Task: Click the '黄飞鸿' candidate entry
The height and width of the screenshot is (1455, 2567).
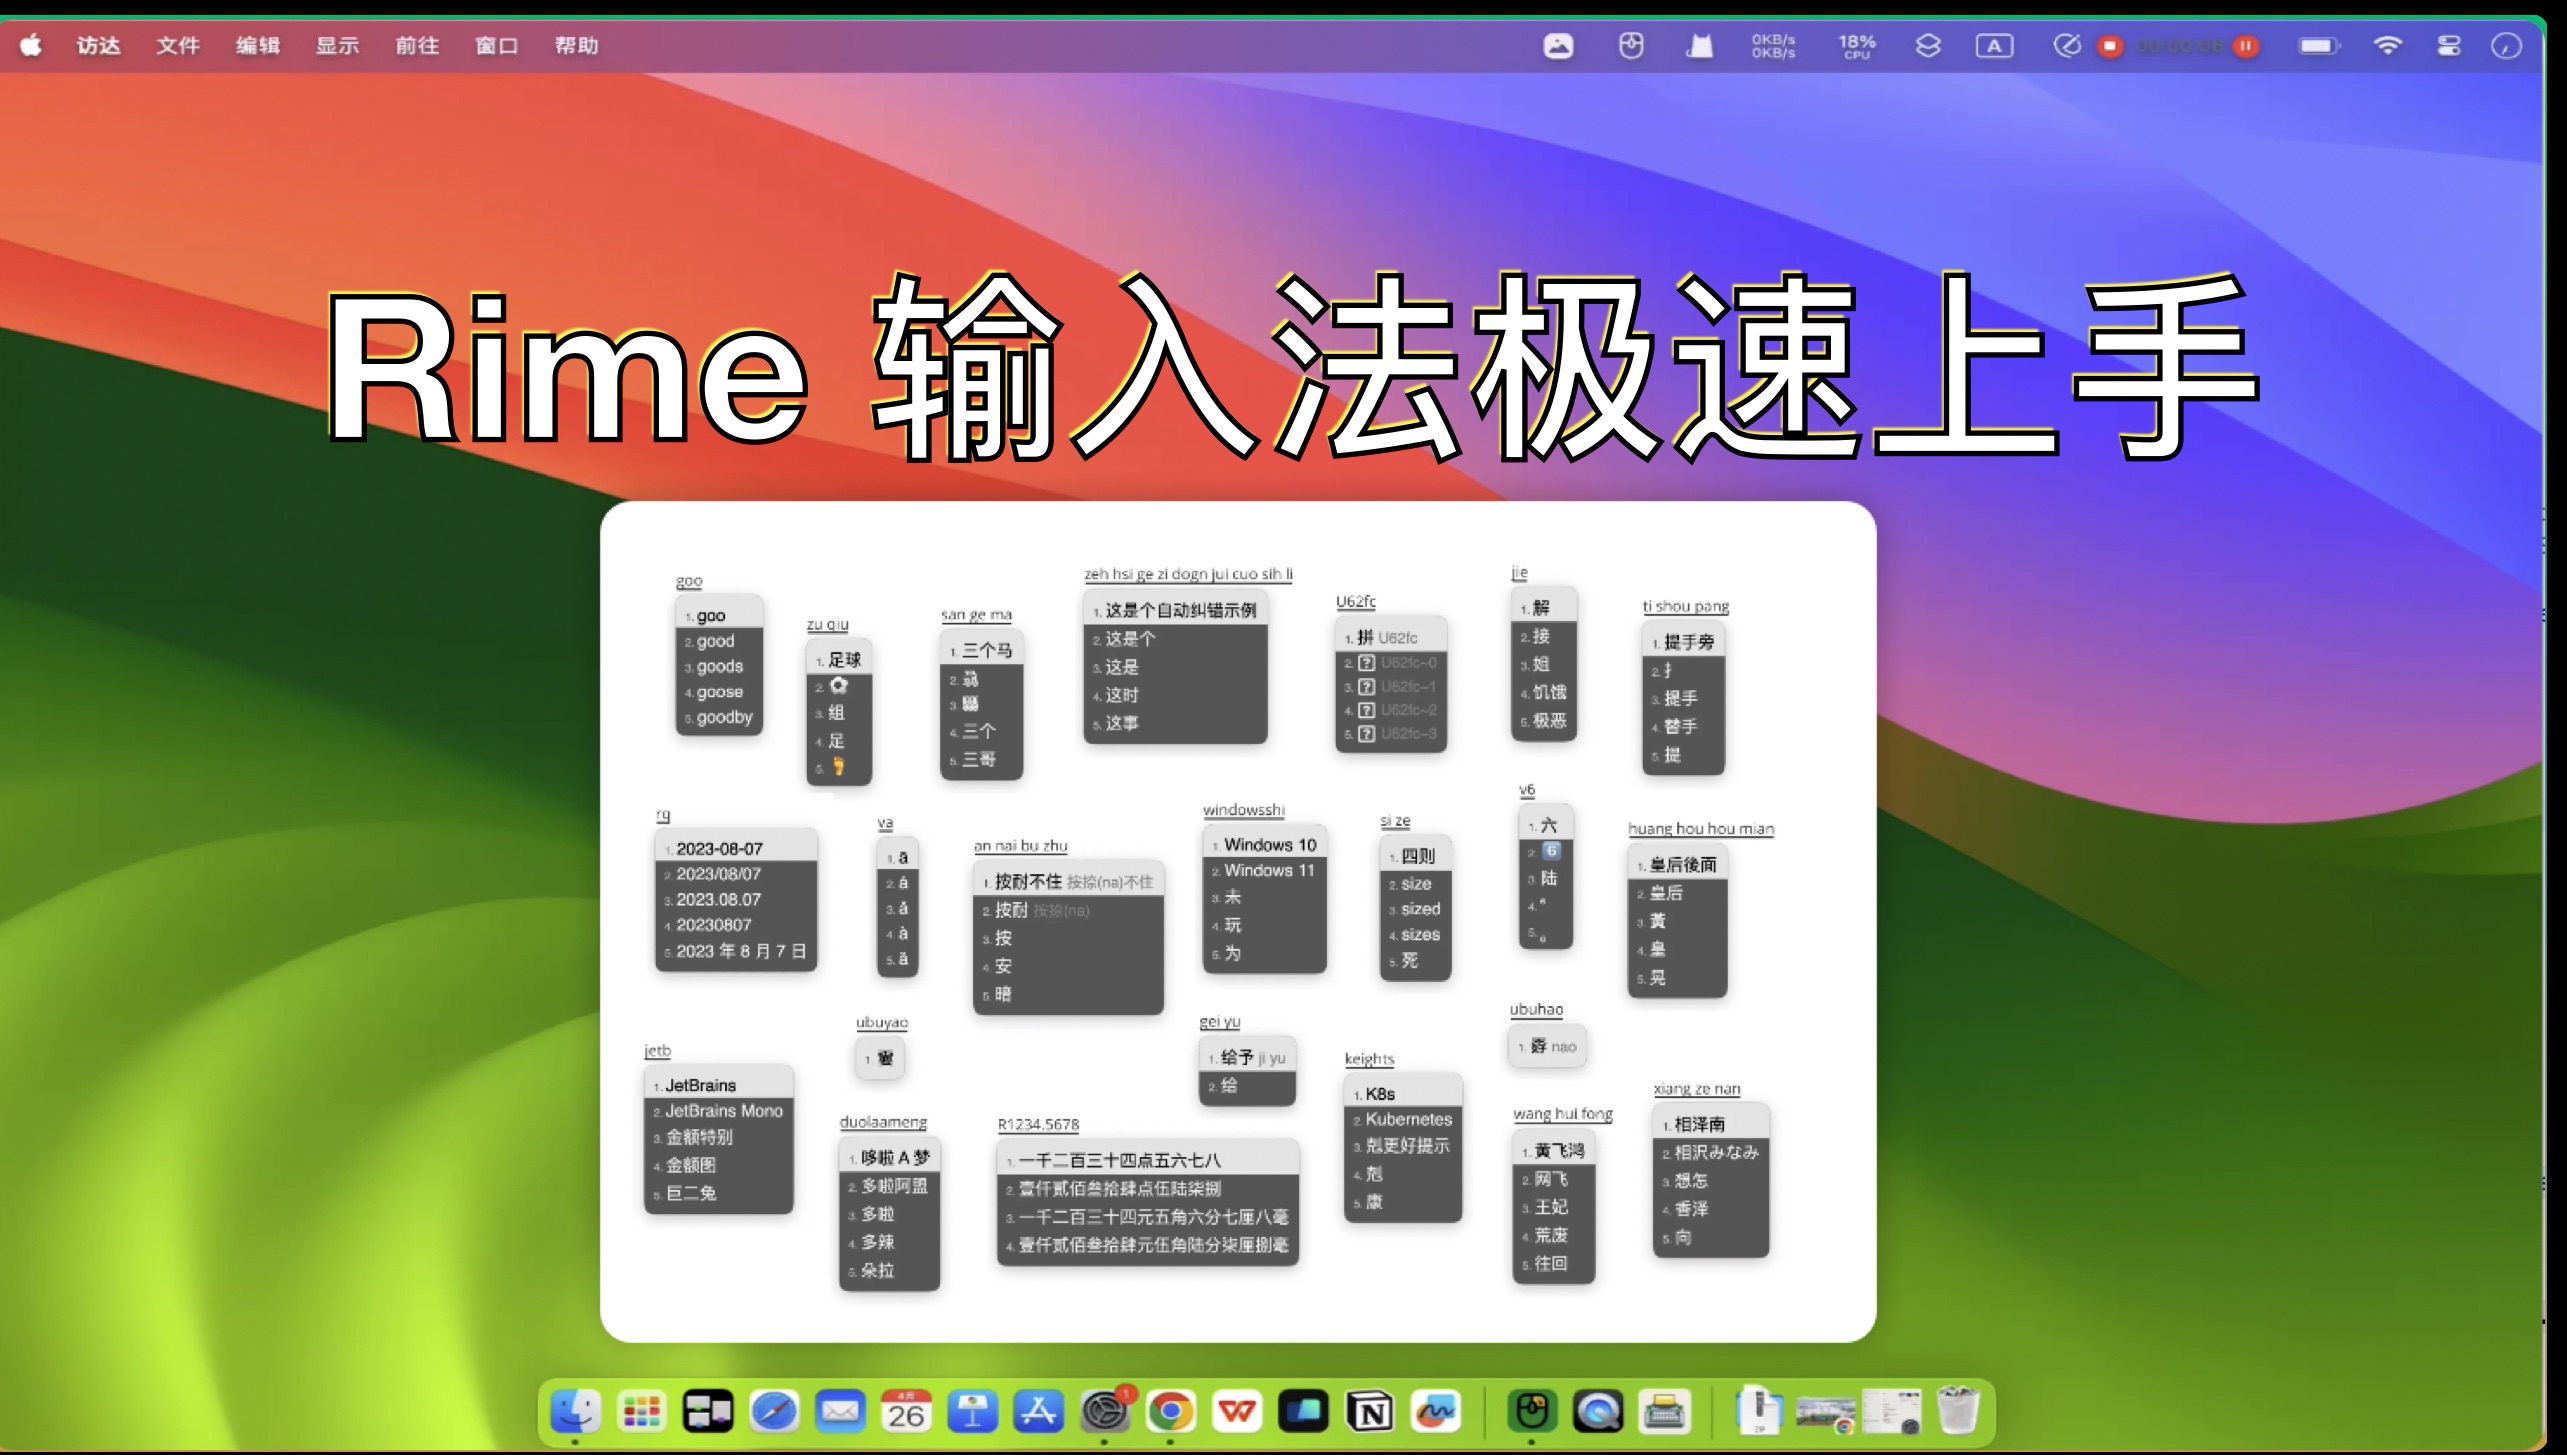Action: point(1553,1150)
